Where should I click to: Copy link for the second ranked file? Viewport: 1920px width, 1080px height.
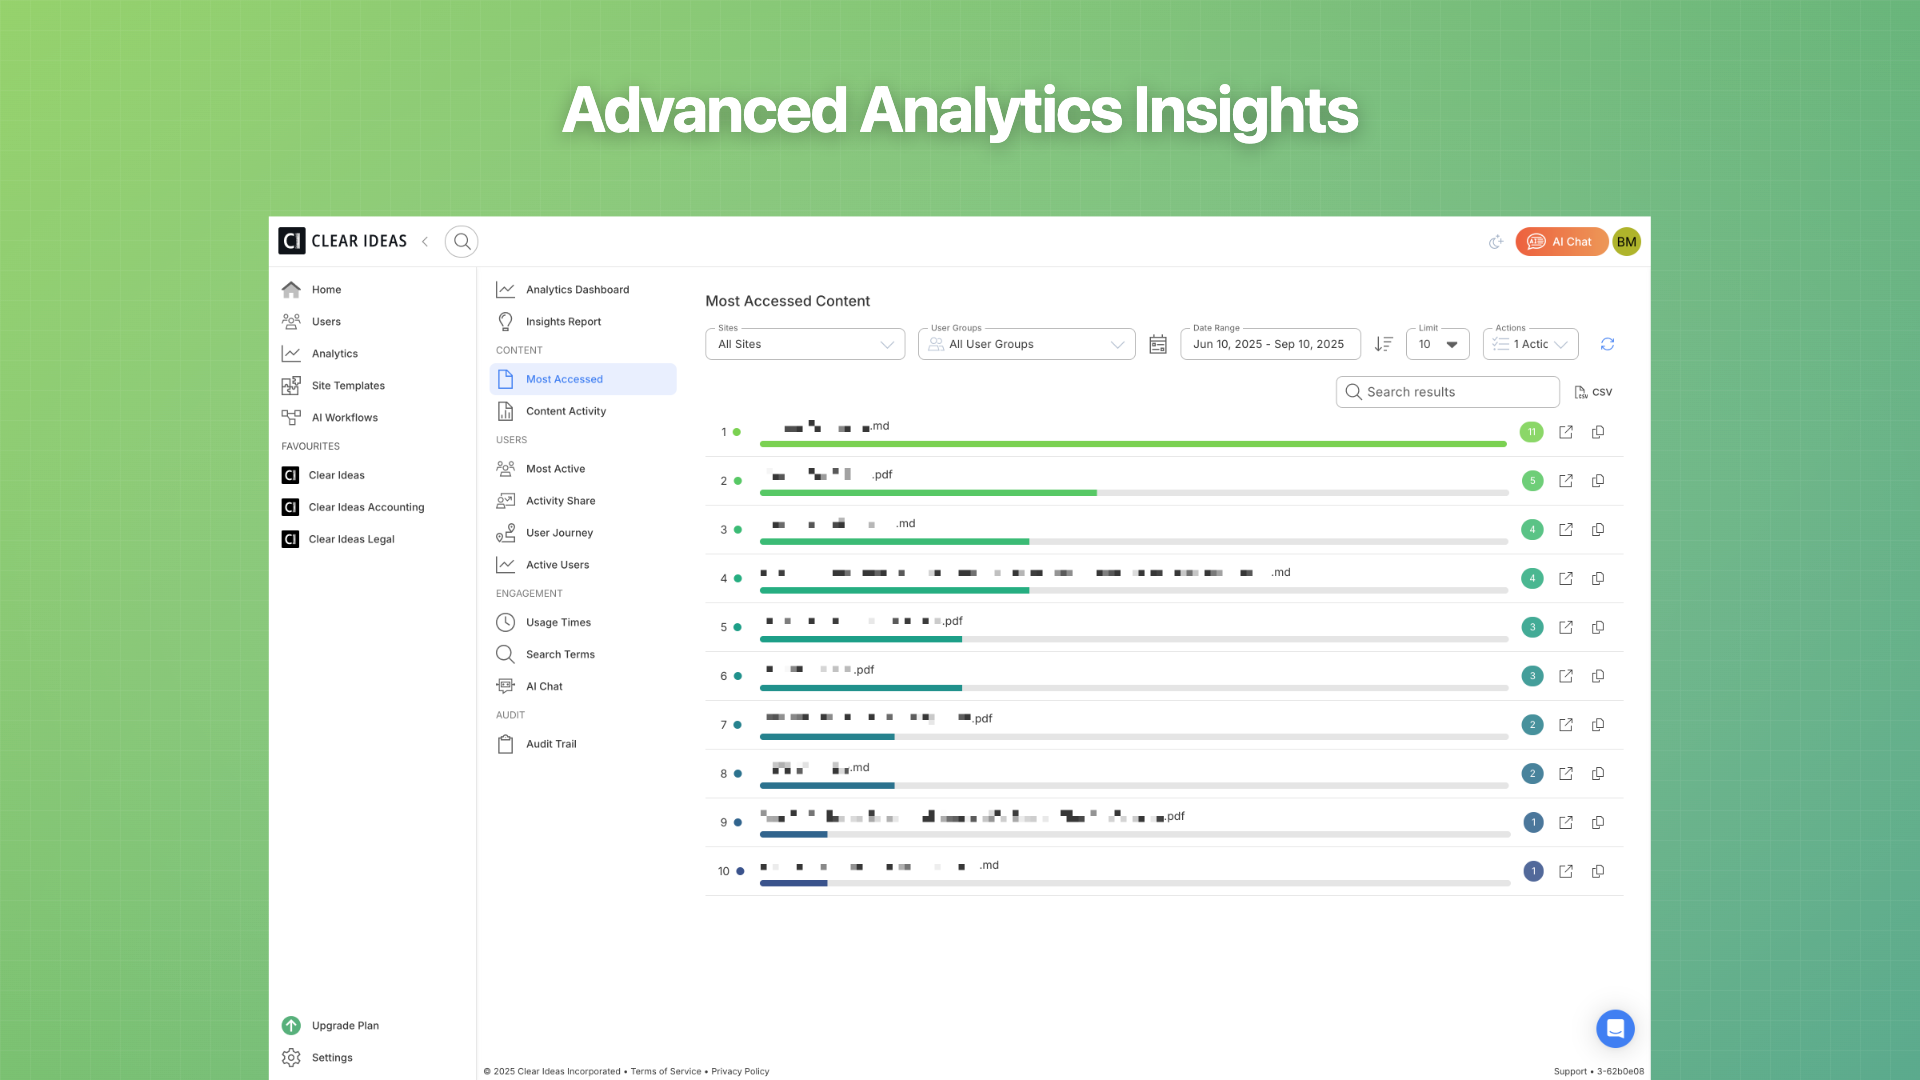pyautogui.click(x=1598, y=481)
